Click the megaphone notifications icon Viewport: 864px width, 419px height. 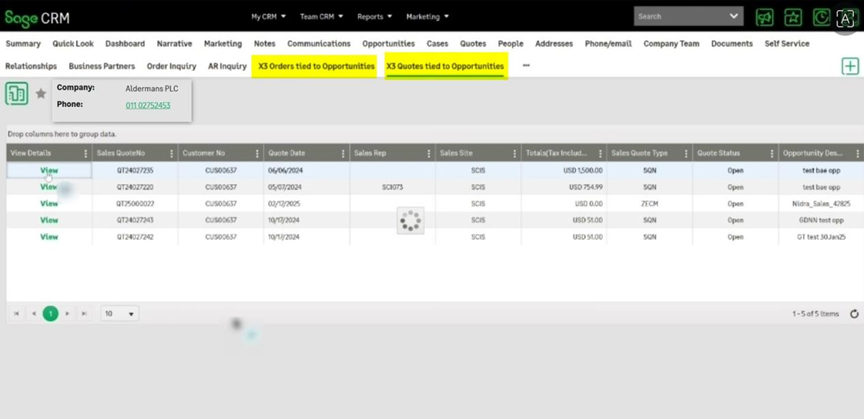[x=765, y=17]
